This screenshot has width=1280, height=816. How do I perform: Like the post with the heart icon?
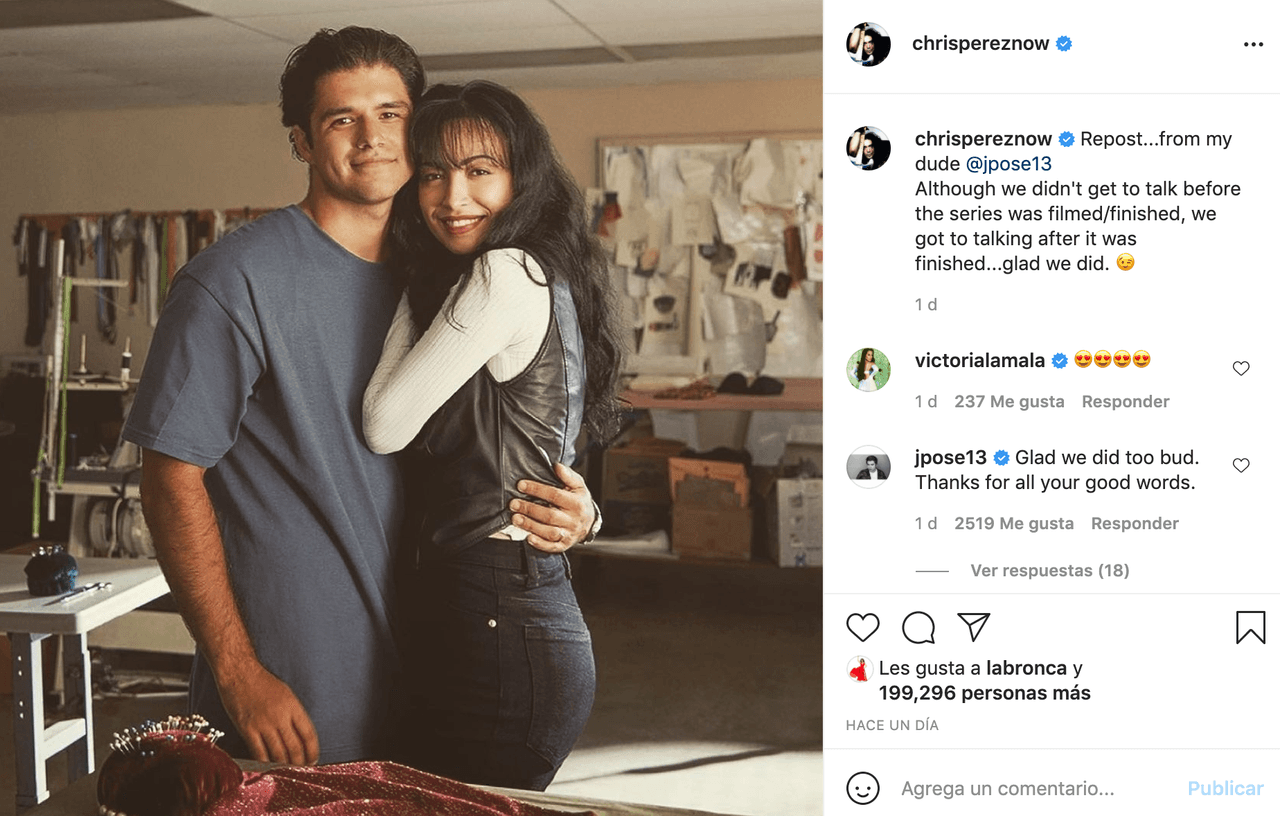click(x=861, y=627)
